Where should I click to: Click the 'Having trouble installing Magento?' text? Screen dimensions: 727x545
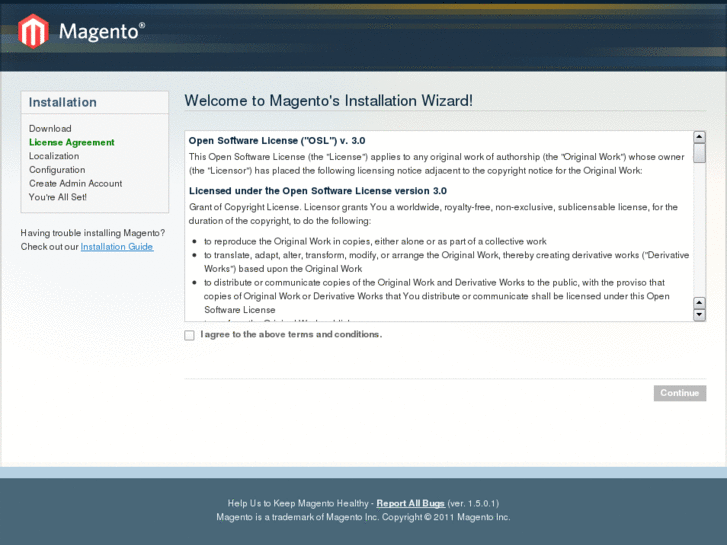pyautogui.click(x=93, y=233)
